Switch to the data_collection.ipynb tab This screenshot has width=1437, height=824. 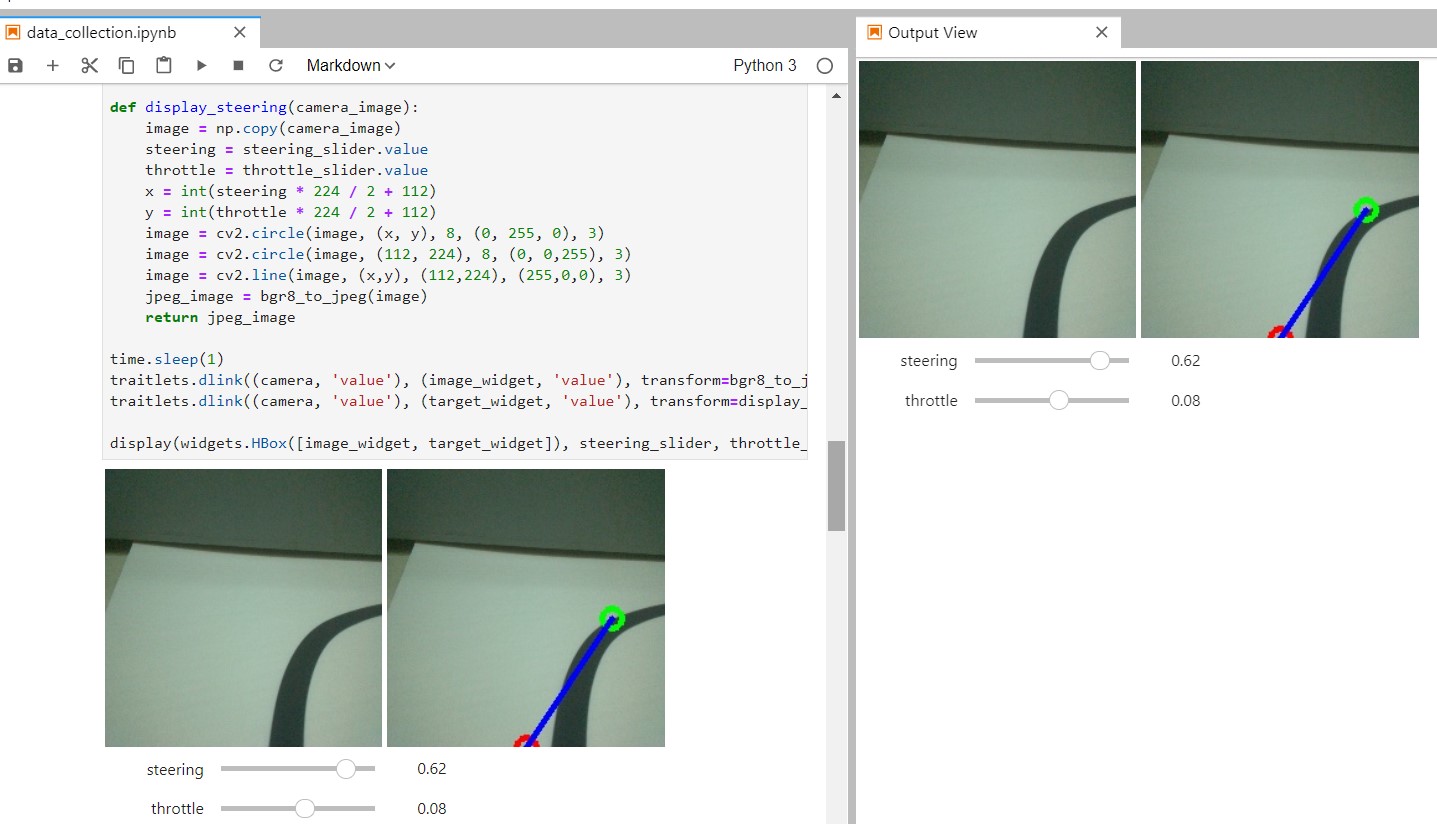pos(101,32)
